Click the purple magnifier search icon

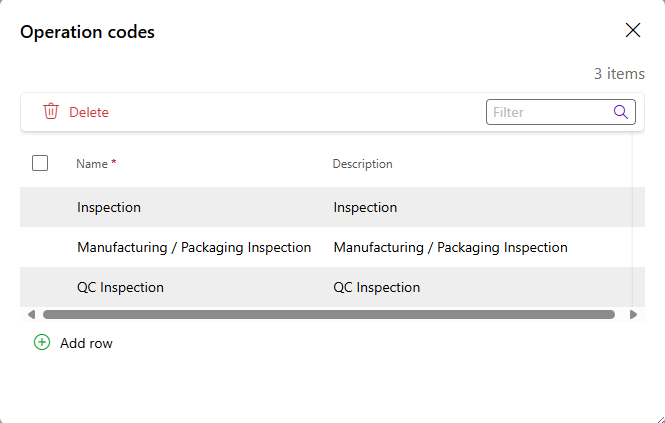click(620, 112)
